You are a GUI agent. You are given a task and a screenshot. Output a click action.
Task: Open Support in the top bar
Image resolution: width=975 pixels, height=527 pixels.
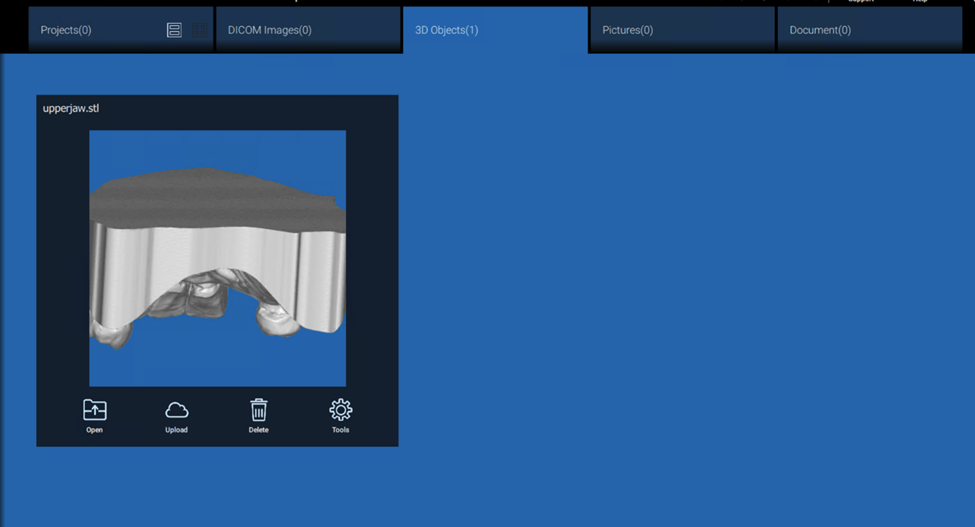tap(861, 1)
